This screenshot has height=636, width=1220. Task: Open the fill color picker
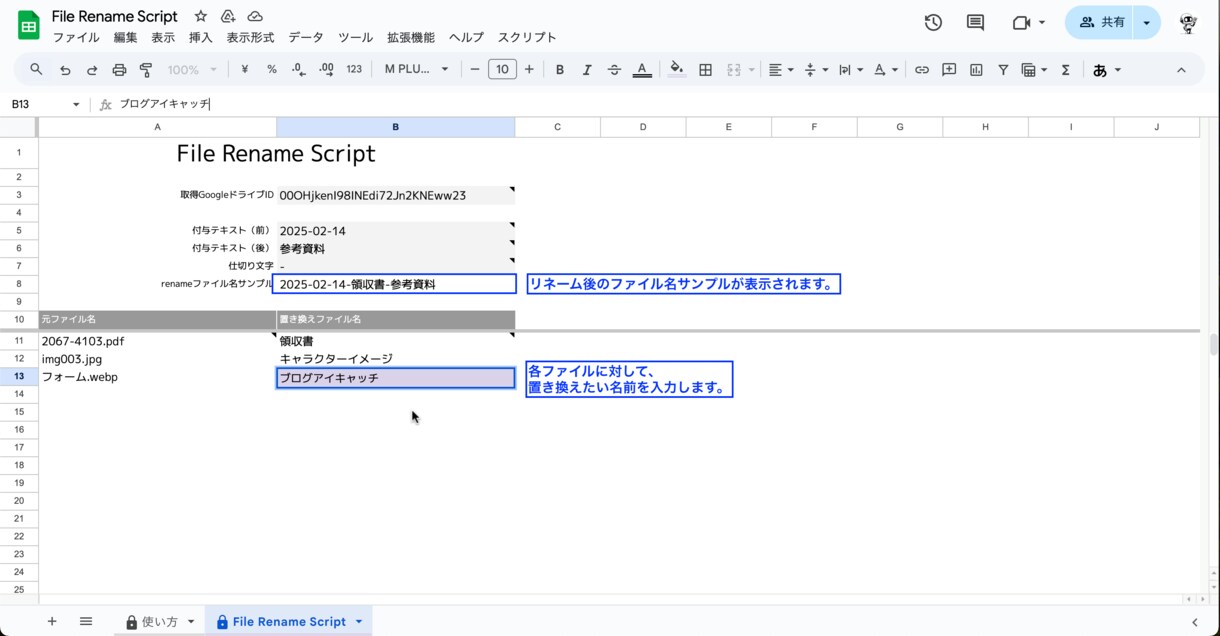tap(677, 69)
